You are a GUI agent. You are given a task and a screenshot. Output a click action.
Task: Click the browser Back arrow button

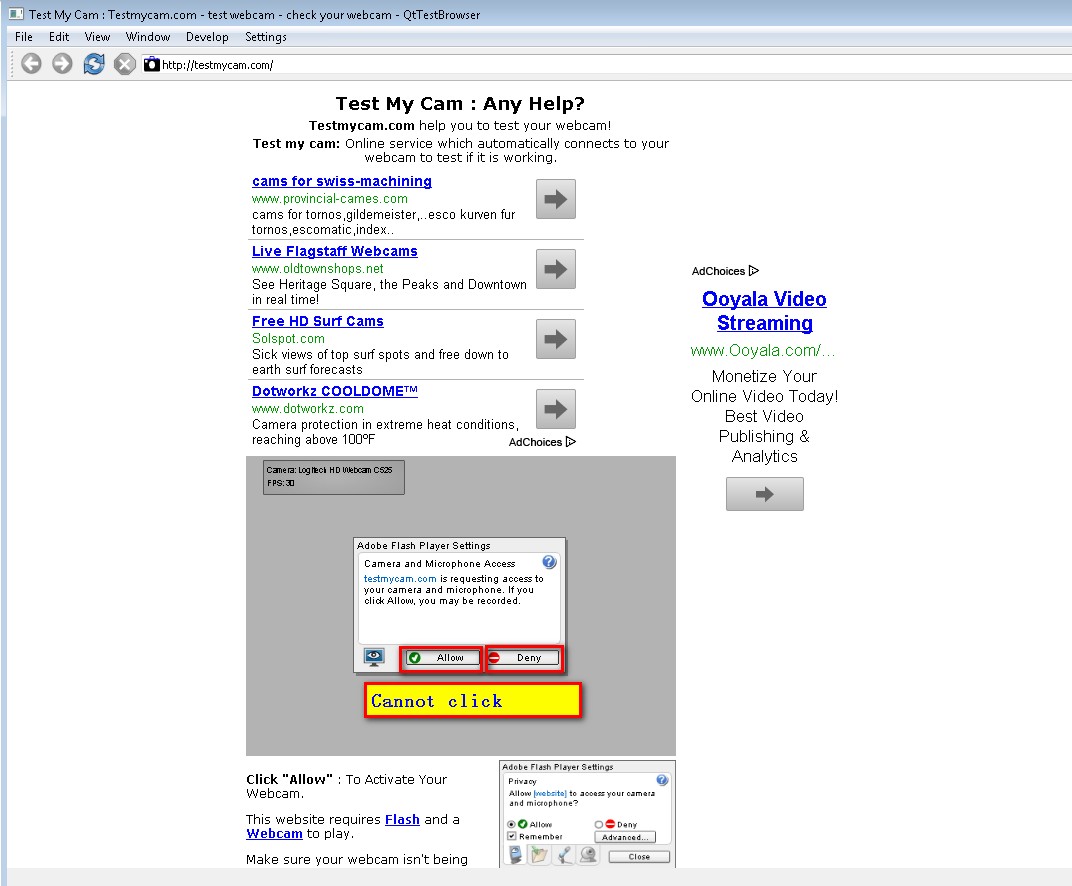pyautogui.click(x=32, y=64)
